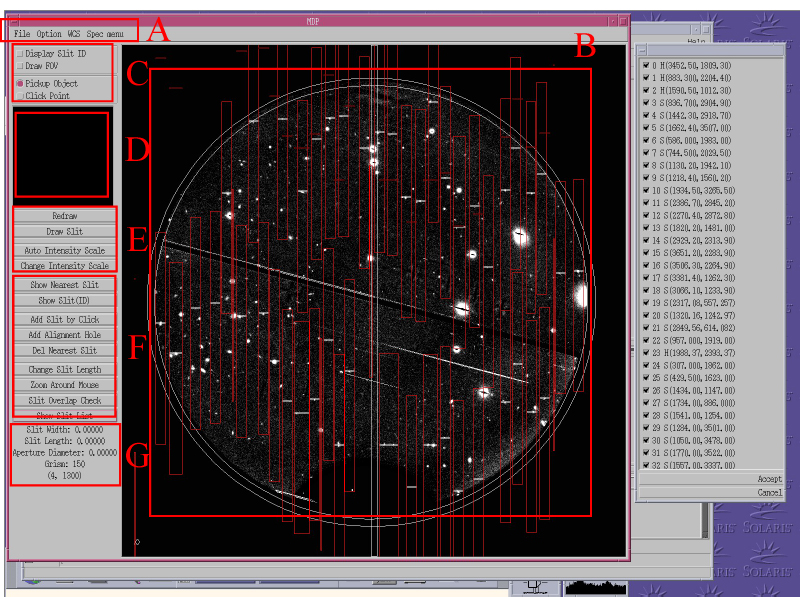The height and width of the screenshot is (597, 800).
Task: Run the Slit Overlap Check
Action: [x=64, y=400]
